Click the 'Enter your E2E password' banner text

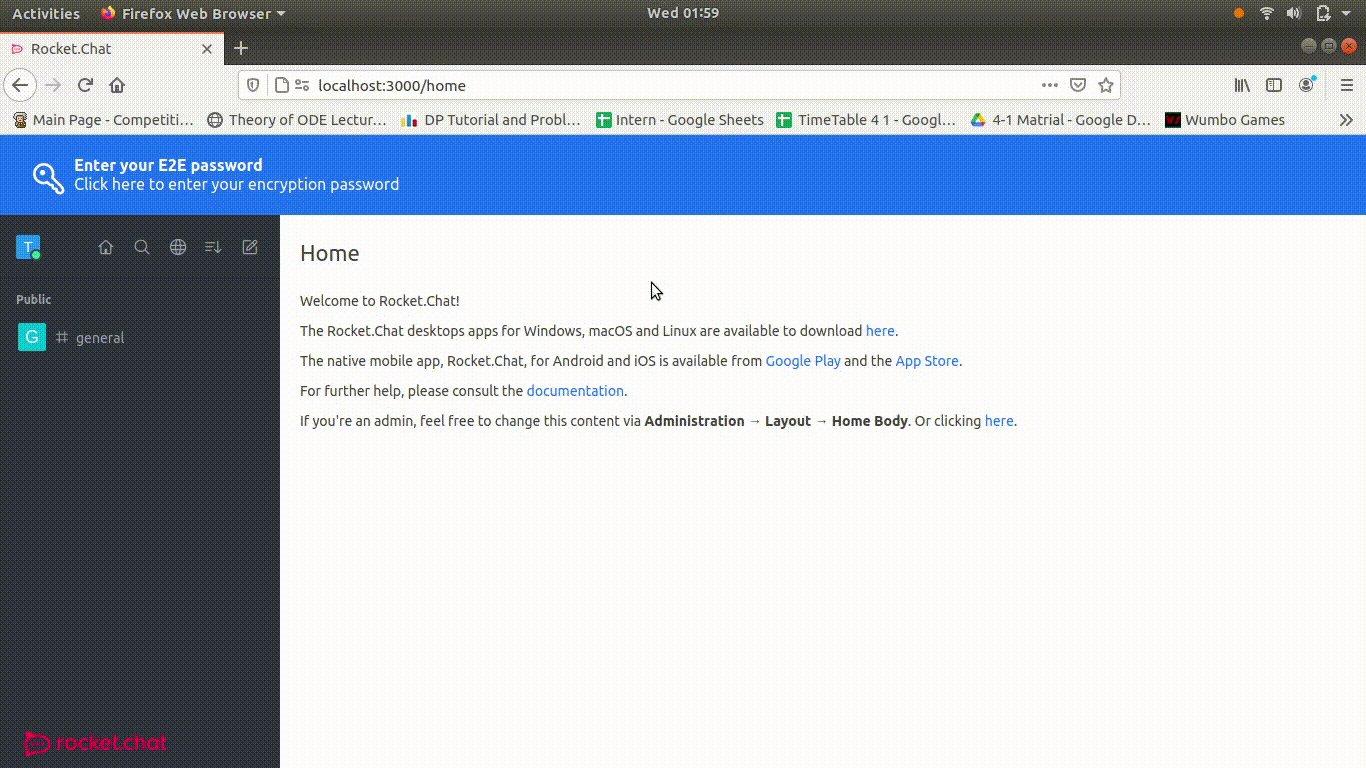point(168,165)
